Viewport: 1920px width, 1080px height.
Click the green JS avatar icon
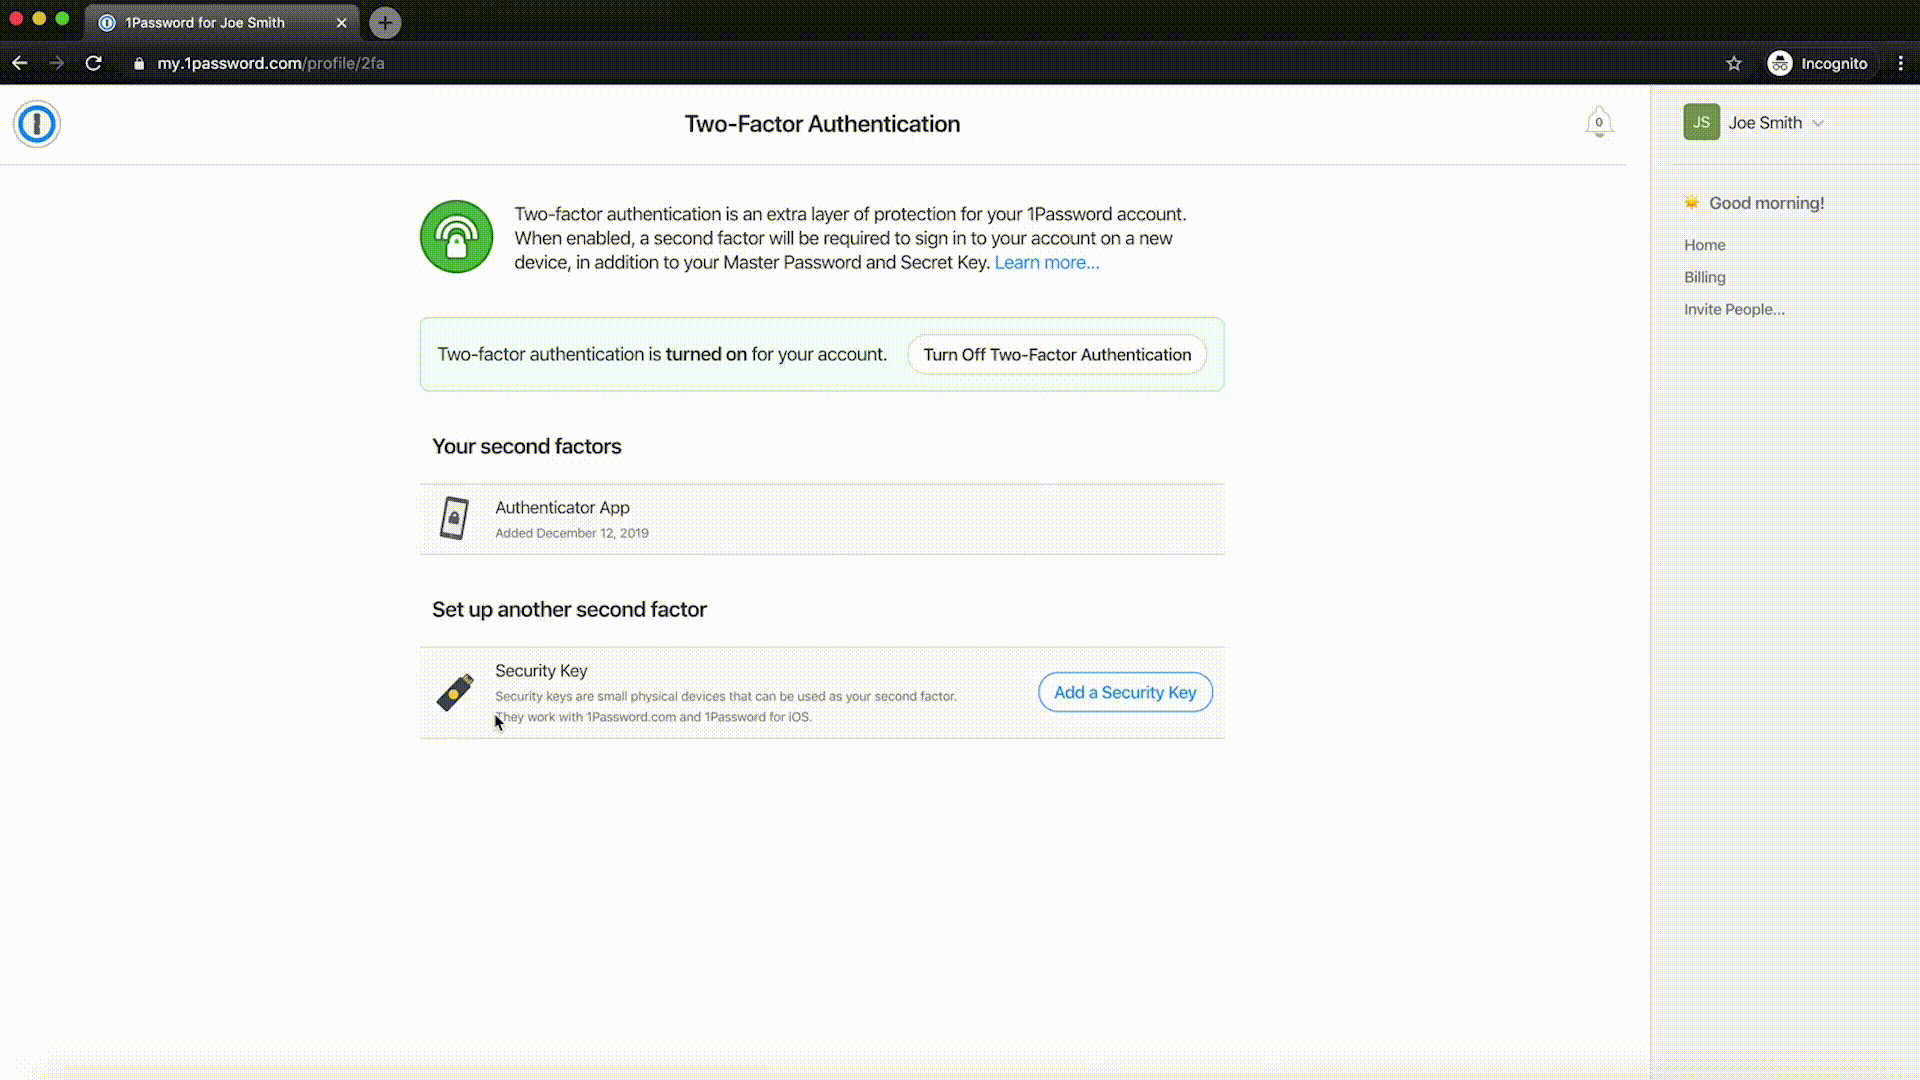coord(1701,122)
